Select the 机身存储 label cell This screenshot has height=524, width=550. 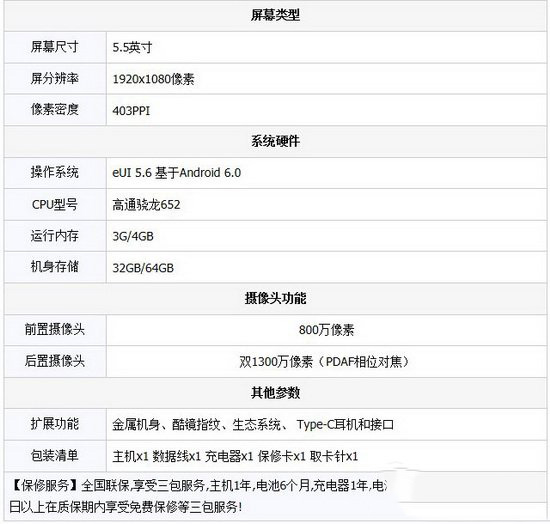pos(55,267)
